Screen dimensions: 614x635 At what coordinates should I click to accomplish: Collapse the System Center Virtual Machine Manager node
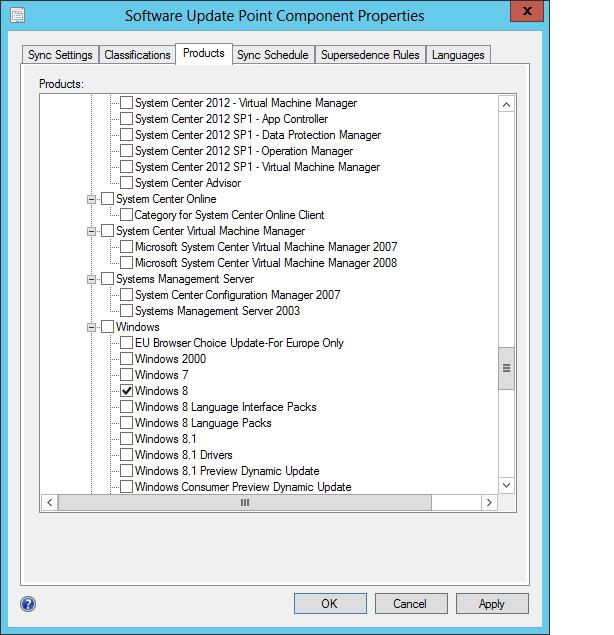pyautogui.click(x=92, y=231)
